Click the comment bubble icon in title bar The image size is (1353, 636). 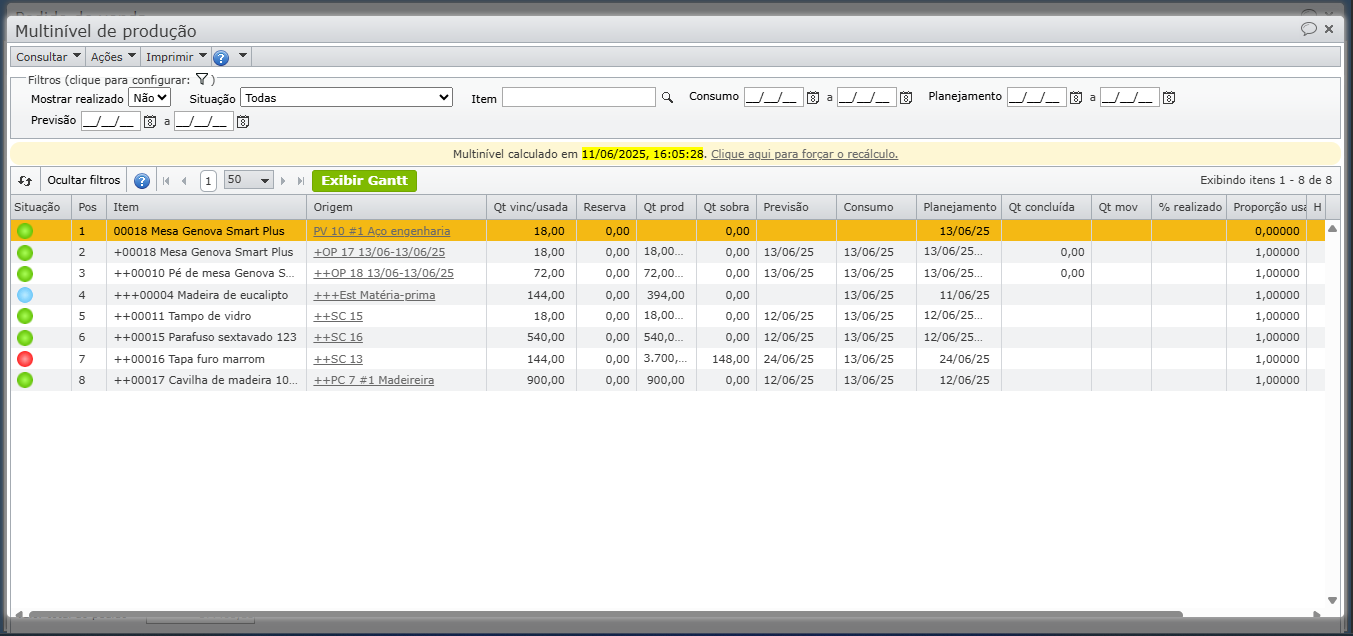tap(1308, 29)
